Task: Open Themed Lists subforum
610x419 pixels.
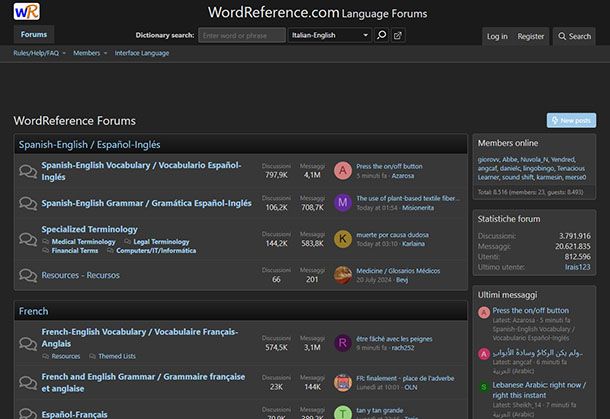Action: [117, 356]
